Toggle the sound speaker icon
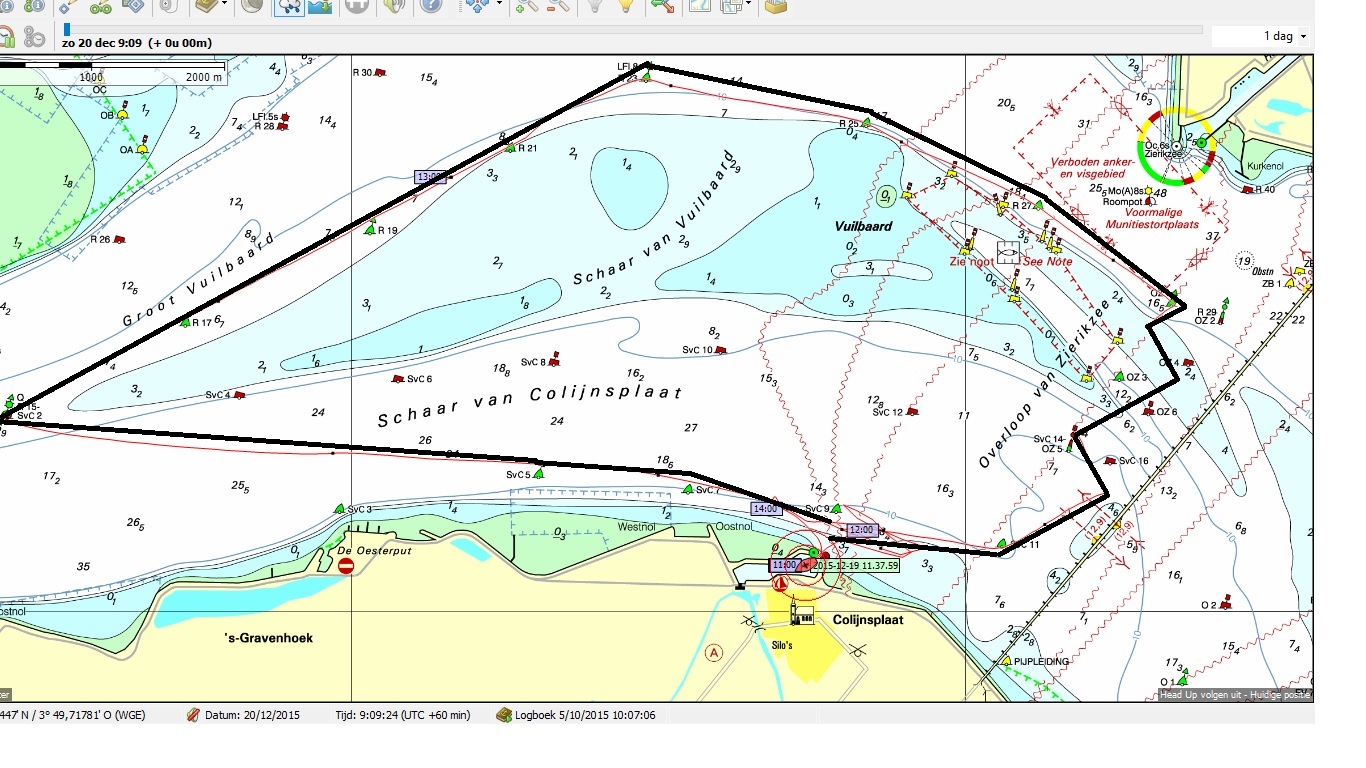The height and width of the screenshot is (768, 1366). [394, 6]
